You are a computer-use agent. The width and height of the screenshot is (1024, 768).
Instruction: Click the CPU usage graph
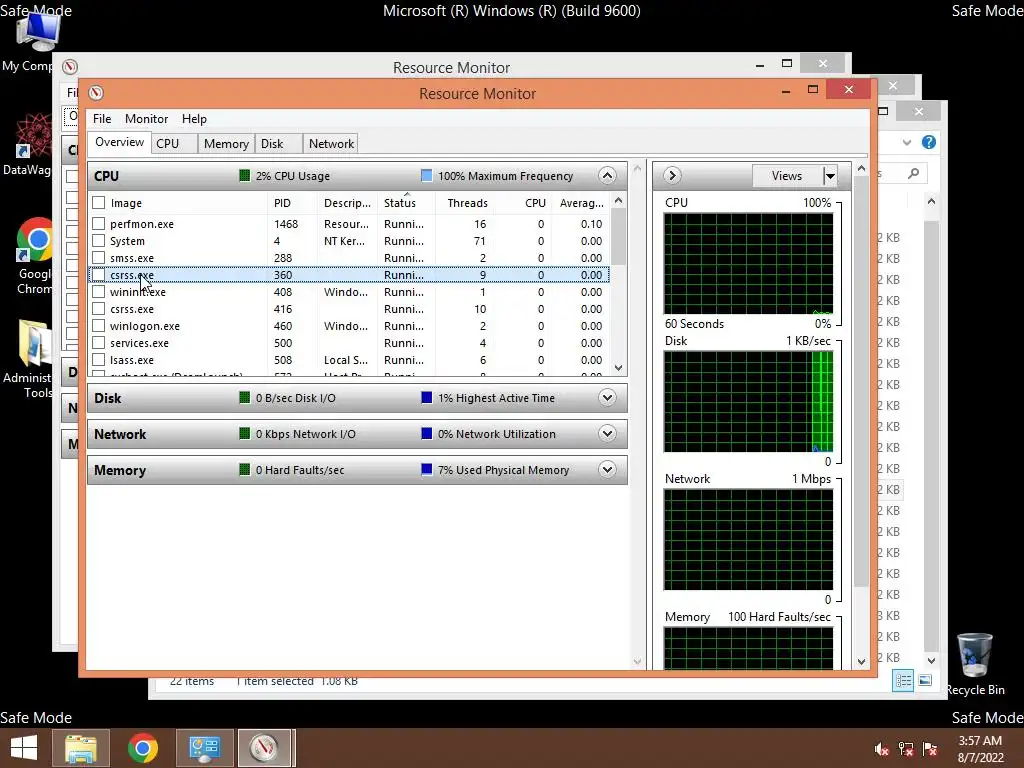click(748, 263)
